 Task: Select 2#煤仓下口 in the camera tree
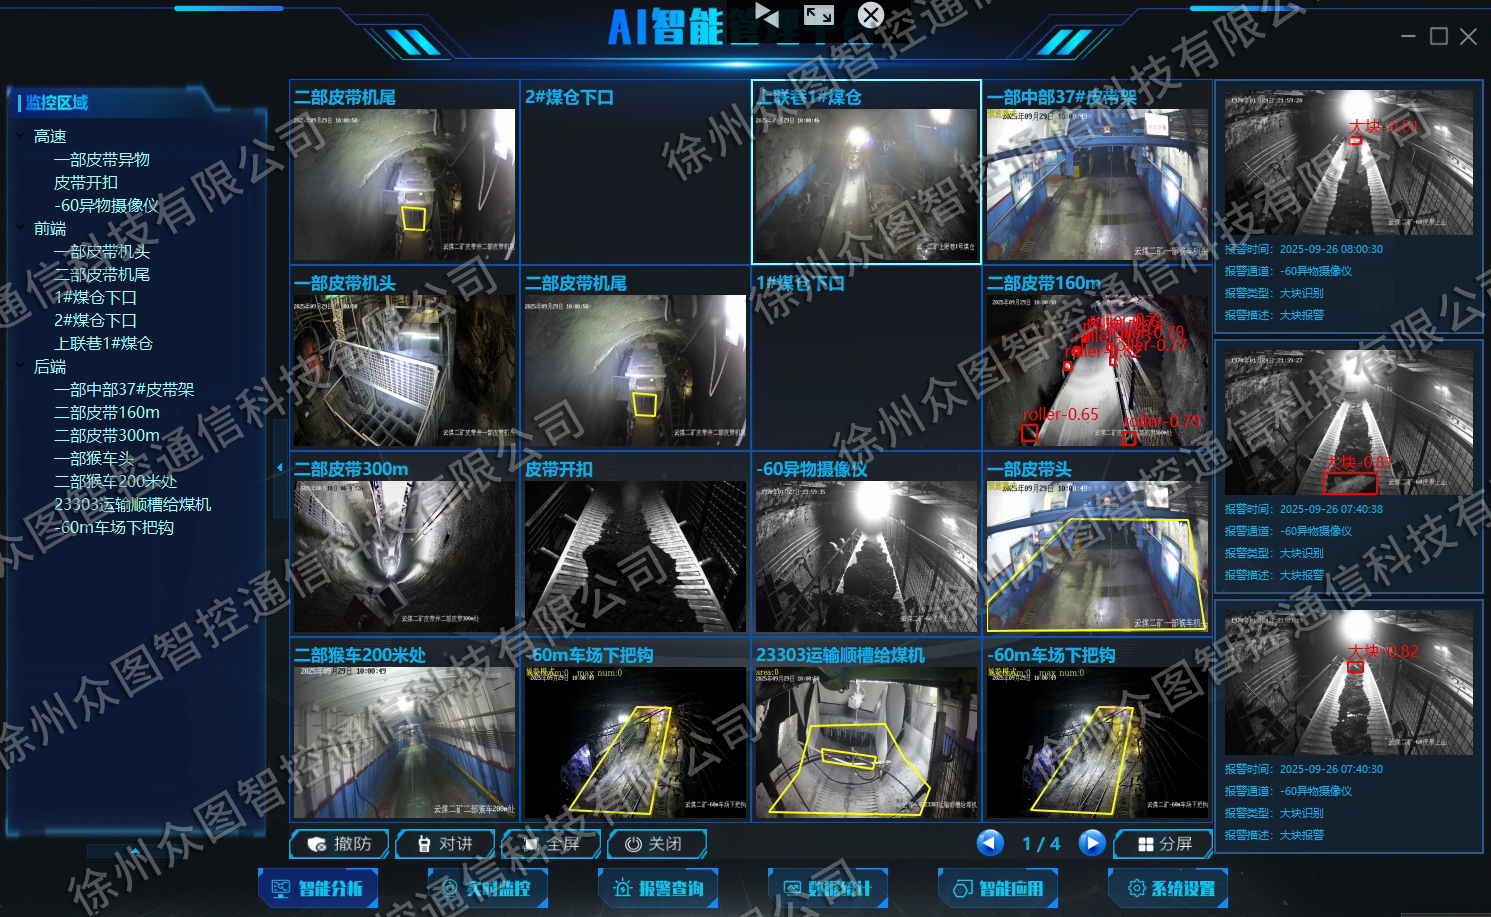click(x=95, y=320)
